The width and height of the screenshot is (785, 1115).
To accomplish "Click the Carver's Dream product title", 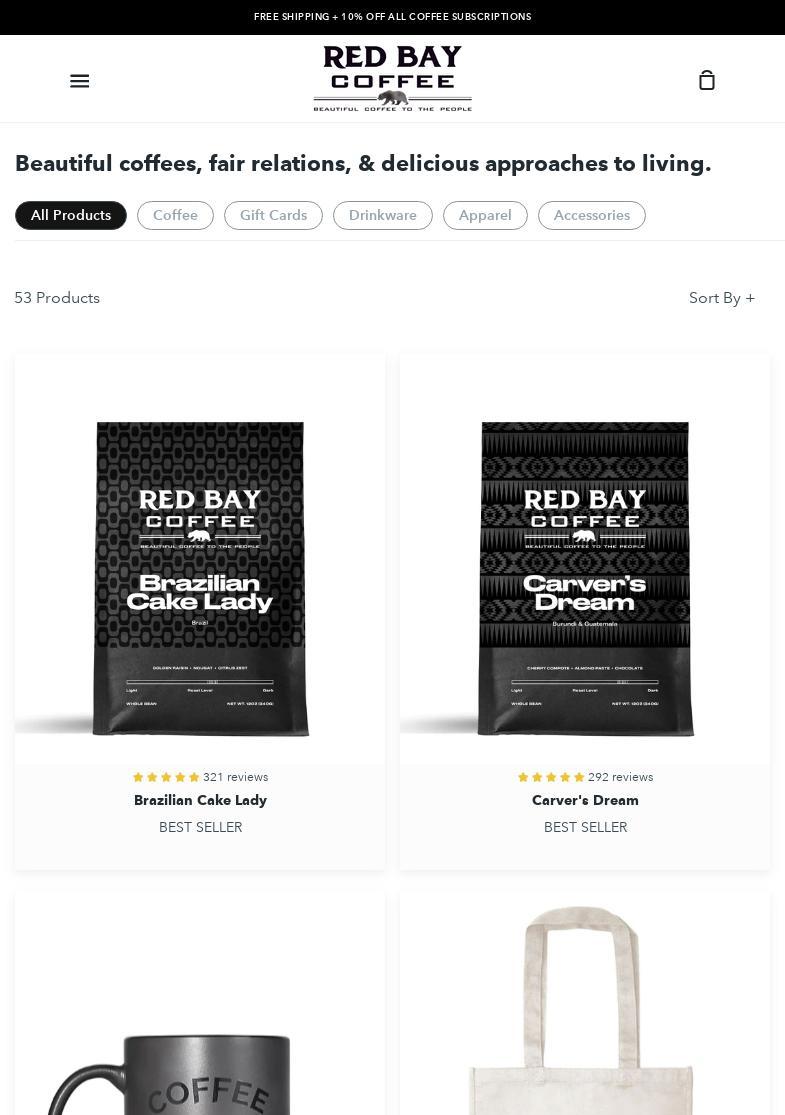I will coord(585,800).
